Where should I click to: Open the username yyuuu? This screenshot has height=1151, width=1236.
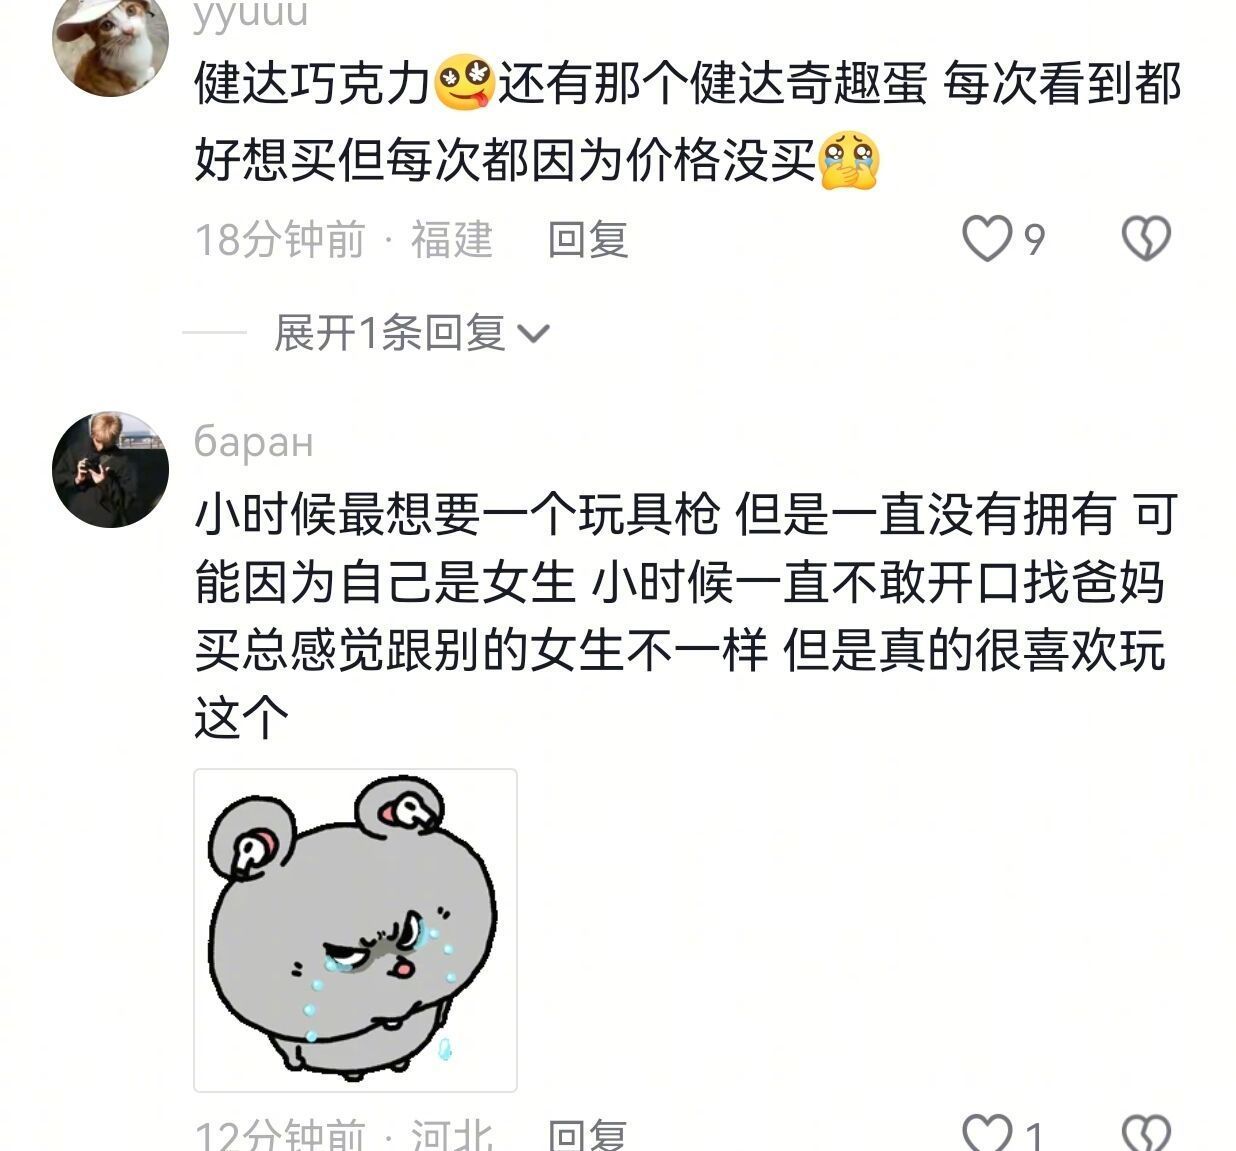[250, 14]
